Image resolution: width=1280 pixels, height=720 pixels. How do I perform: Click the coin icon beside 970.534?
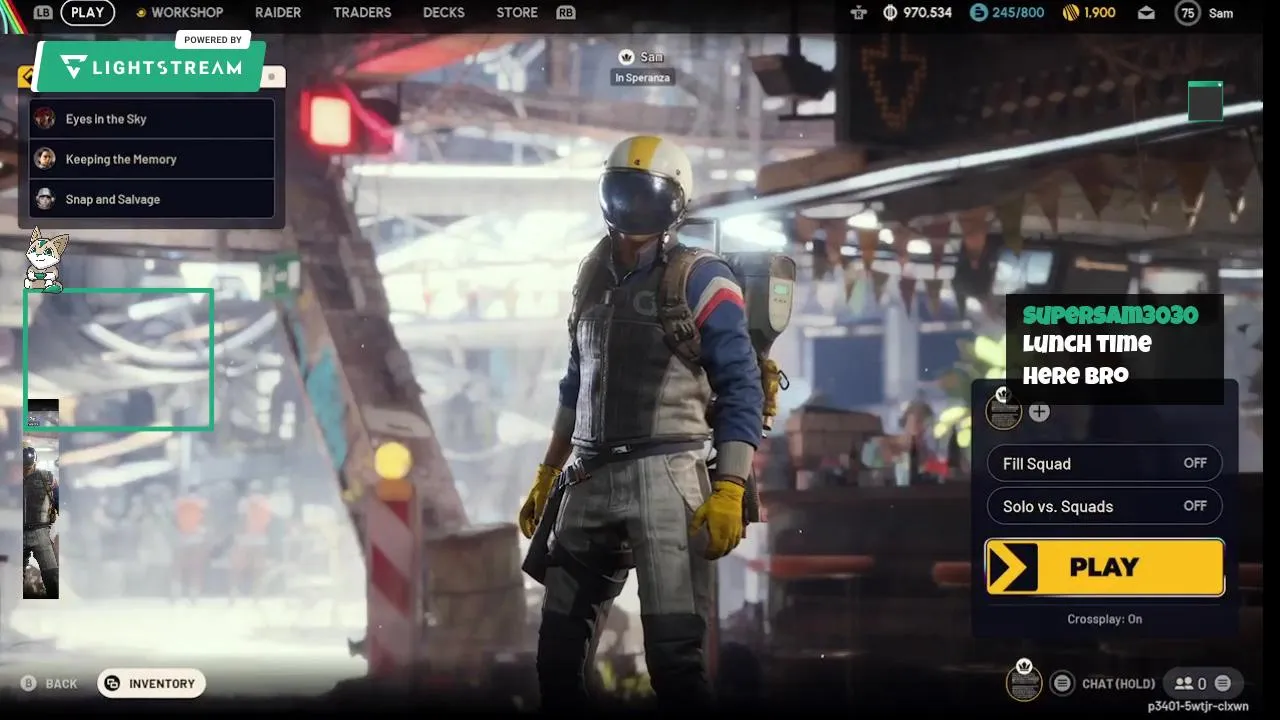891,13
